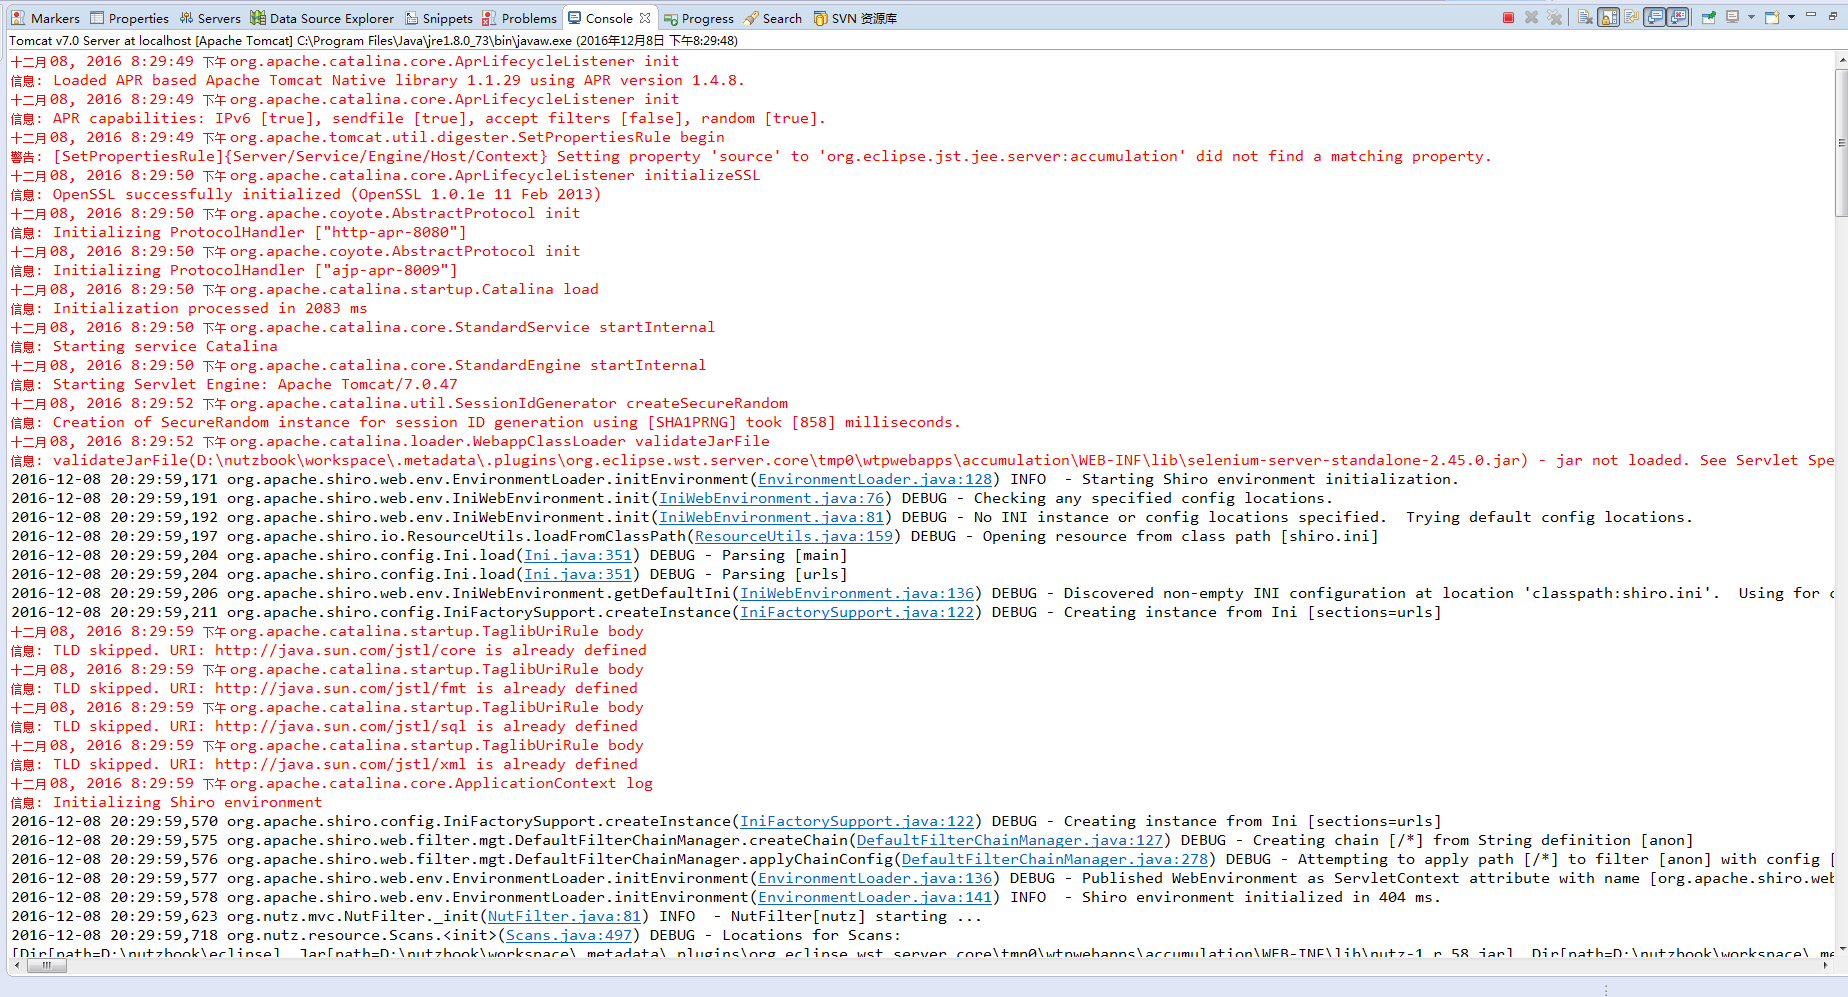1848x997 pixels.
Task: Open IniWebEnvironment.java:136 link
Action: [x=857, y=593]
